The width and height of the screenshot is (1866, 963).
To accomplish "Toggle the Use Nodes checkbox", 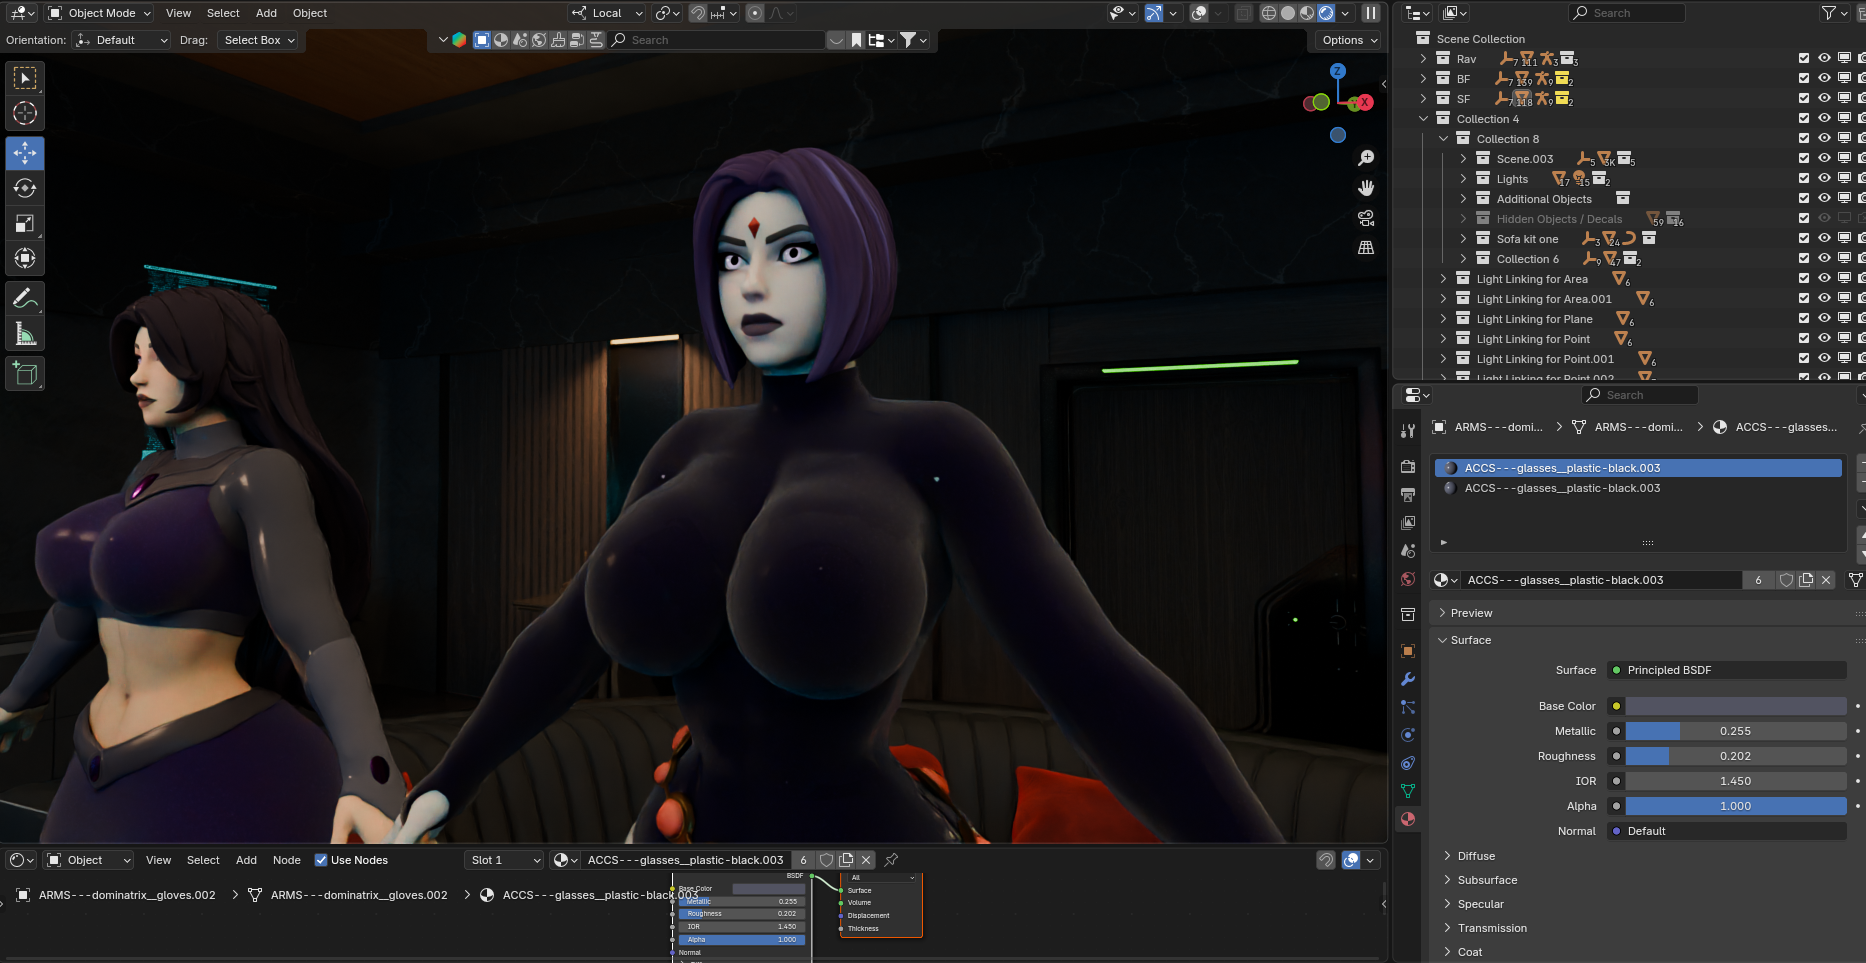I will click(321, 860).
